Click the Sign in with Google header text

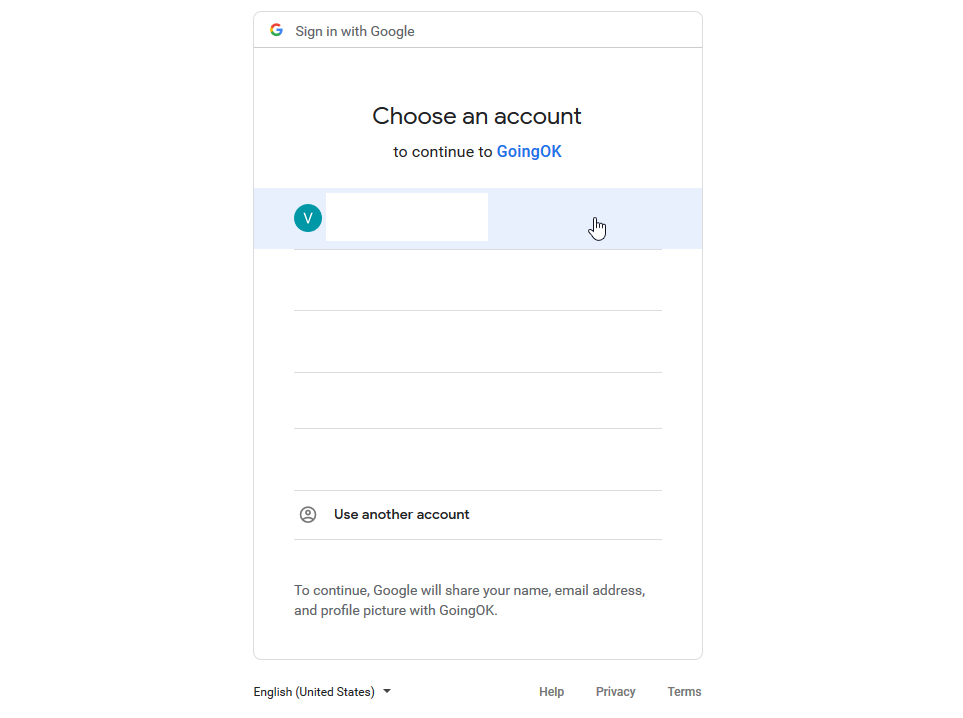355,31
